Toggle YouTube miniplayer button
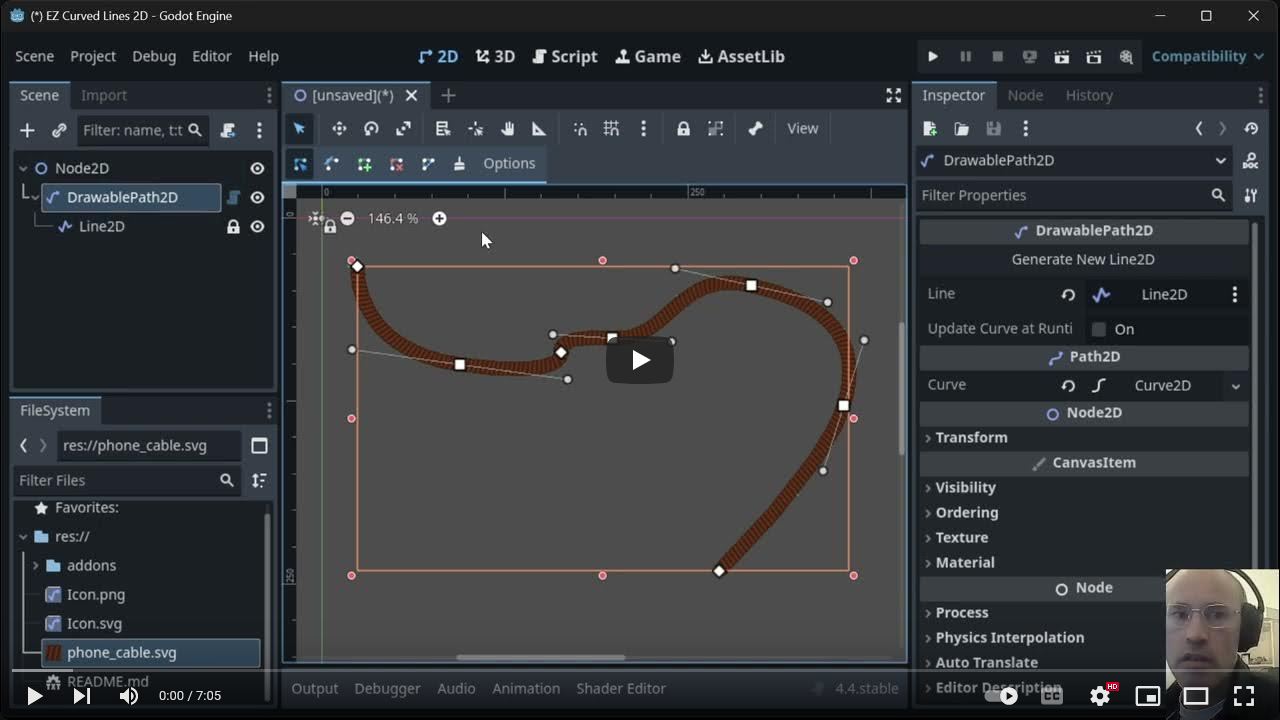 click(x=1148, y=696)
